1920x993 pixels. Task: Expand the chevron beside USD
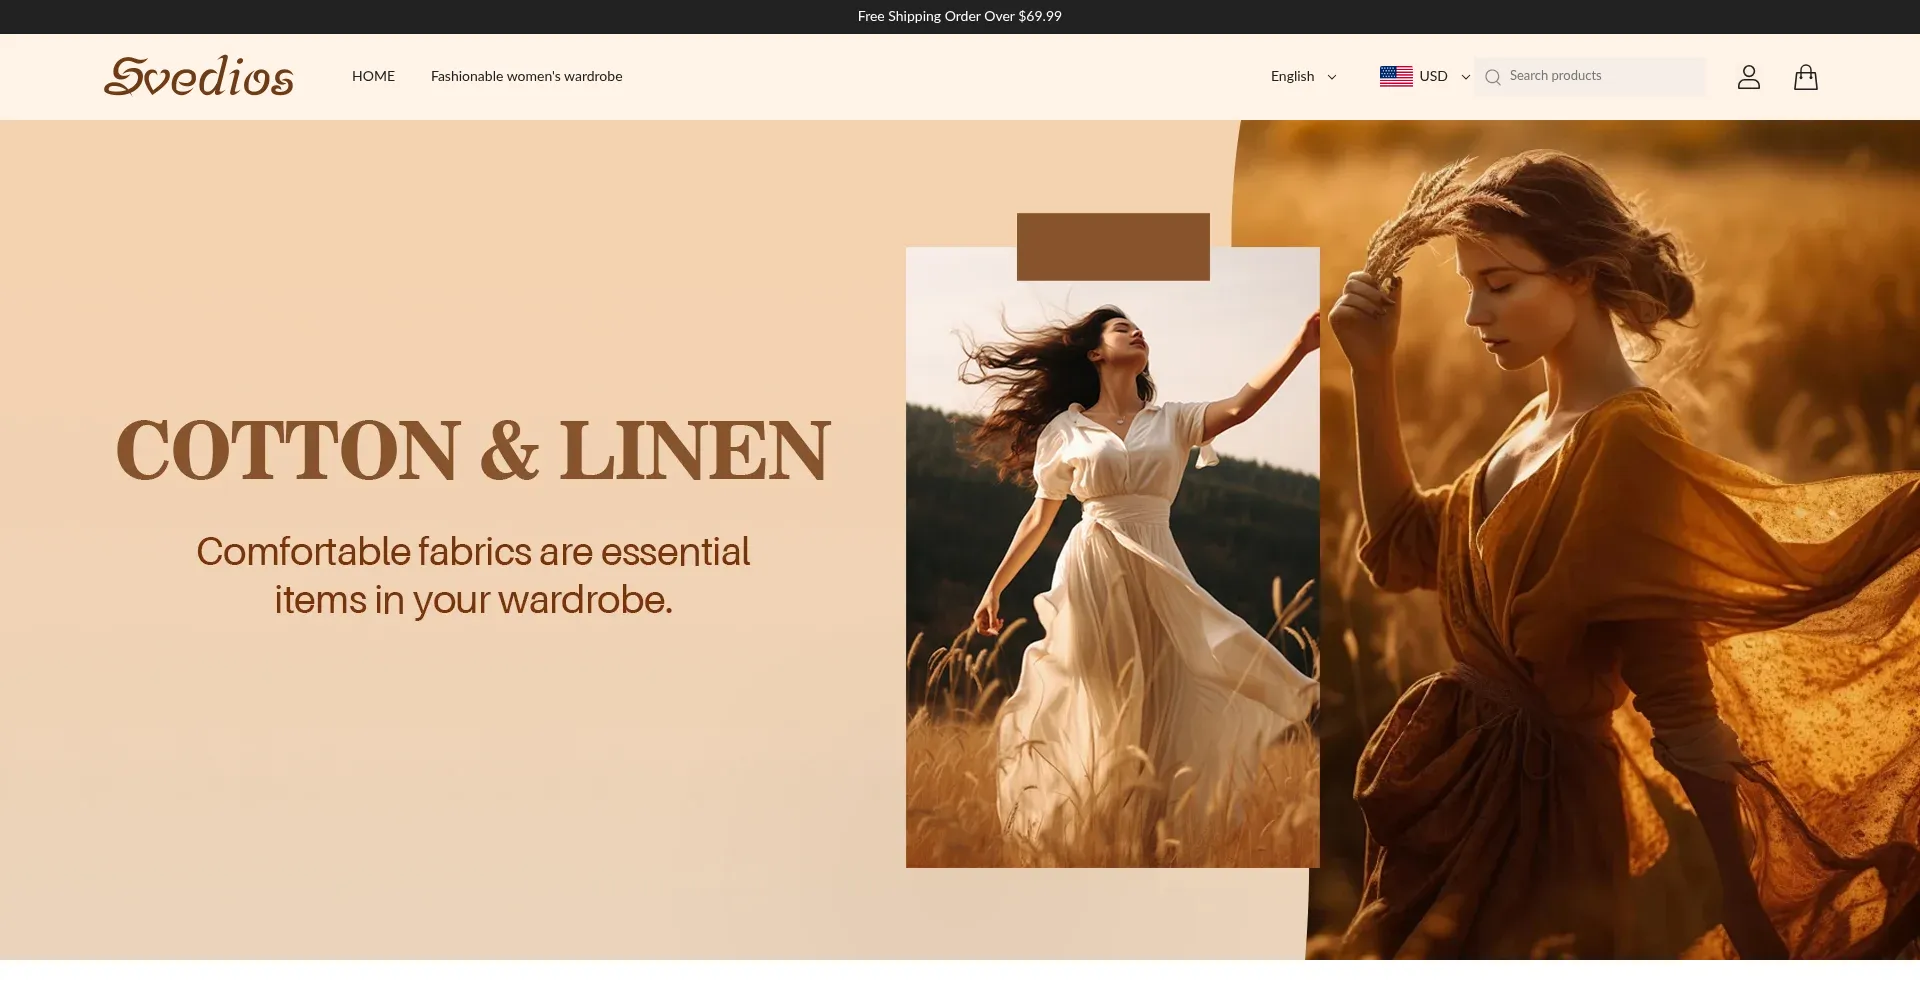point(1466,77)
